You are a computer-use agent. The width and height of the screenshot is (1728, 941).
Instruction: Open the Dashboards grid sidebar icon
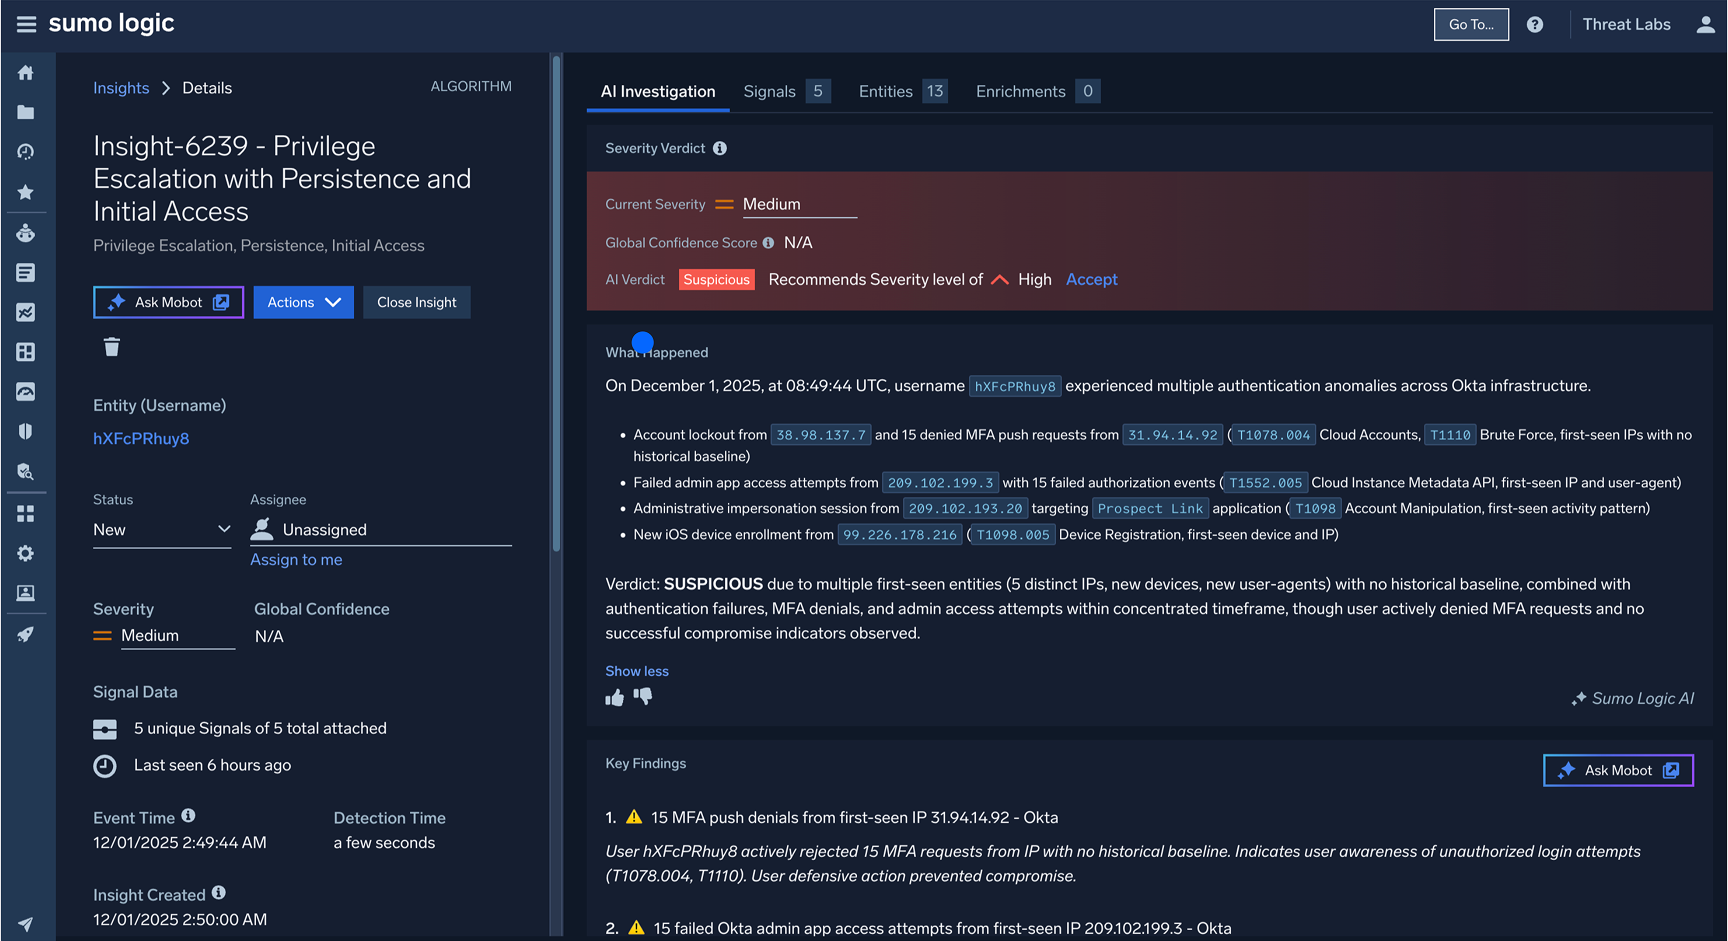(26, 352)
